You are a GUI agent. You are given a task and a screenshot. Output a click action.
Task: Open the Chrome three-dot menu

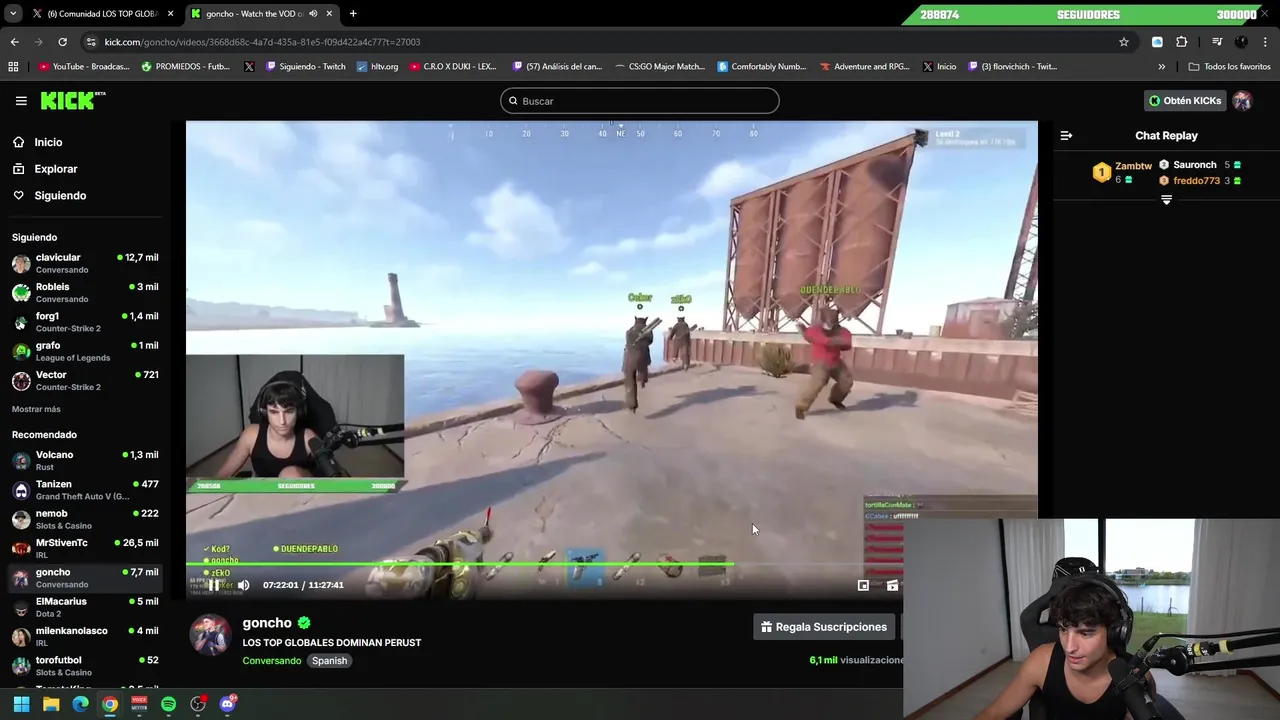1266,42
